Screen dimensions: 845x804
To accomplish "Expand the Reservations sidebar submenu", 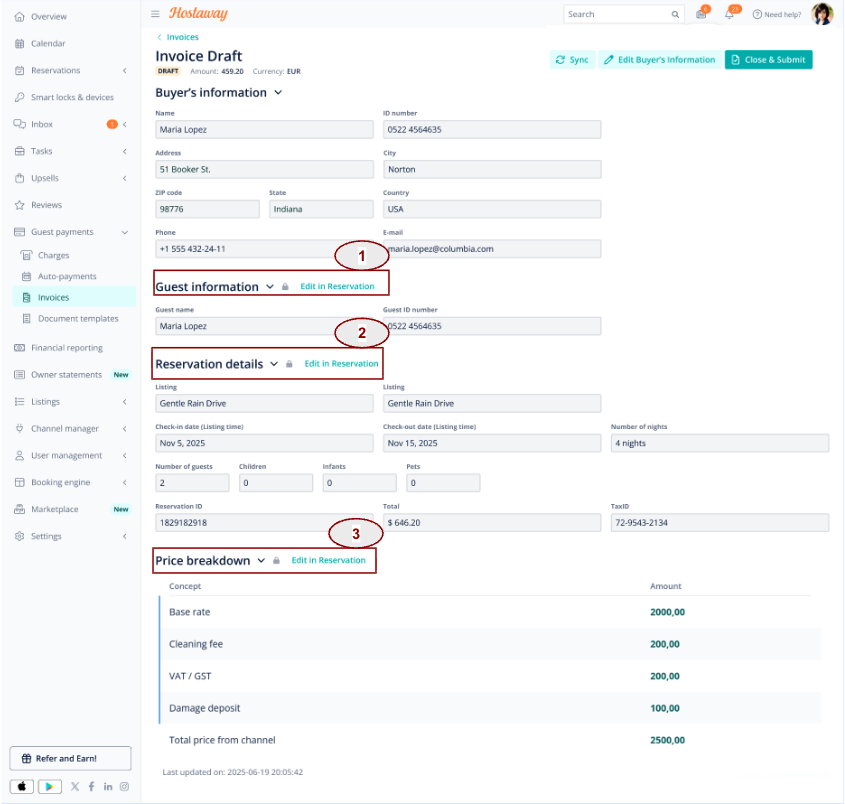I will [124, 71].
